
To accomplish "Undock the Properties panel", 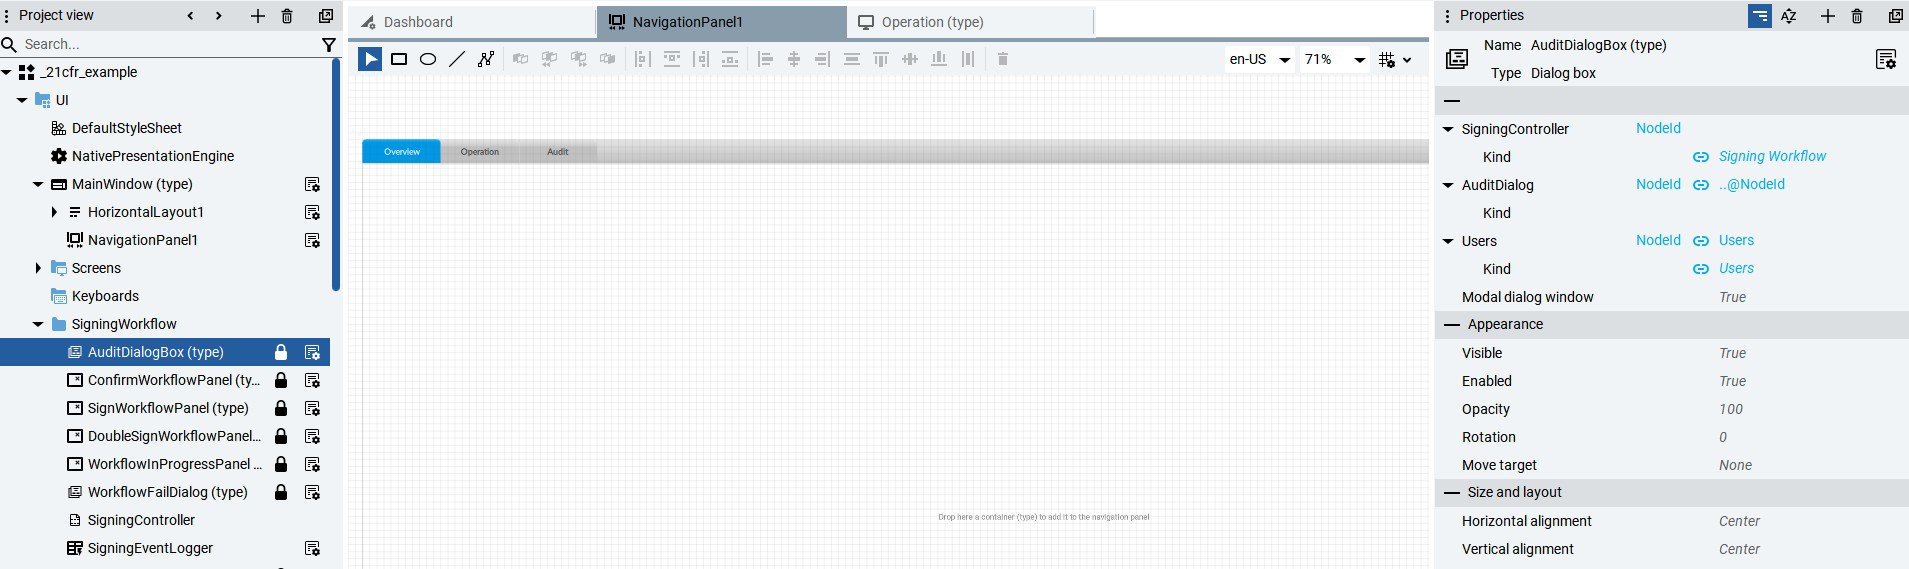I will pyautogui.click(x=1895, y=15).
